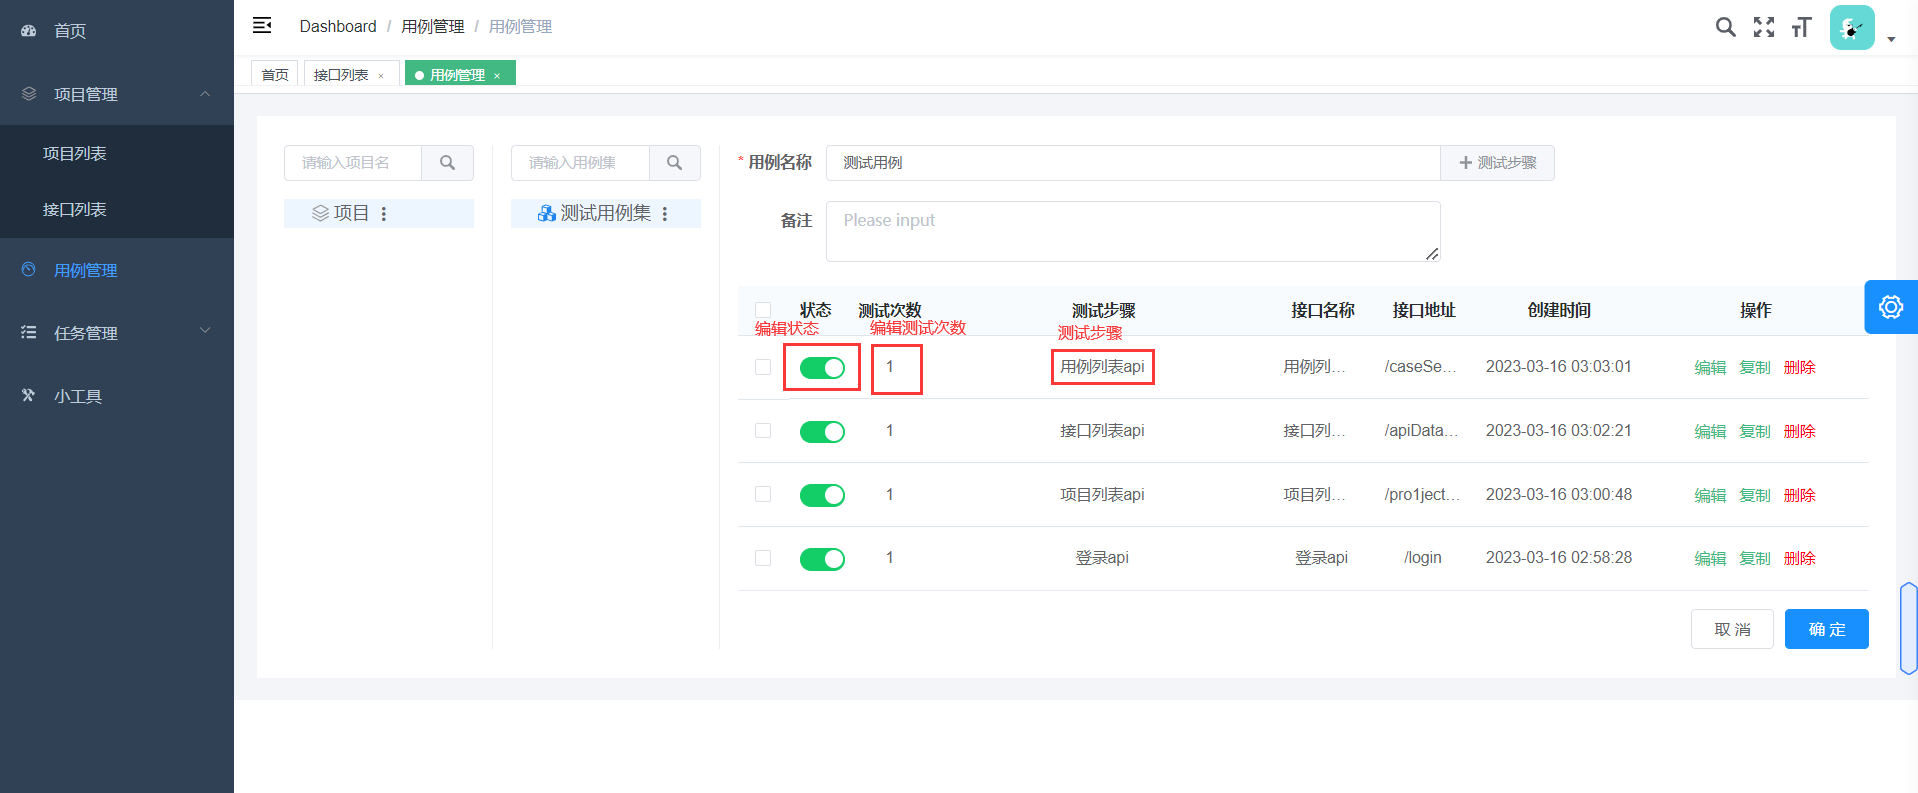Click the test count value of 用例列表api

[x=890, y=367]
